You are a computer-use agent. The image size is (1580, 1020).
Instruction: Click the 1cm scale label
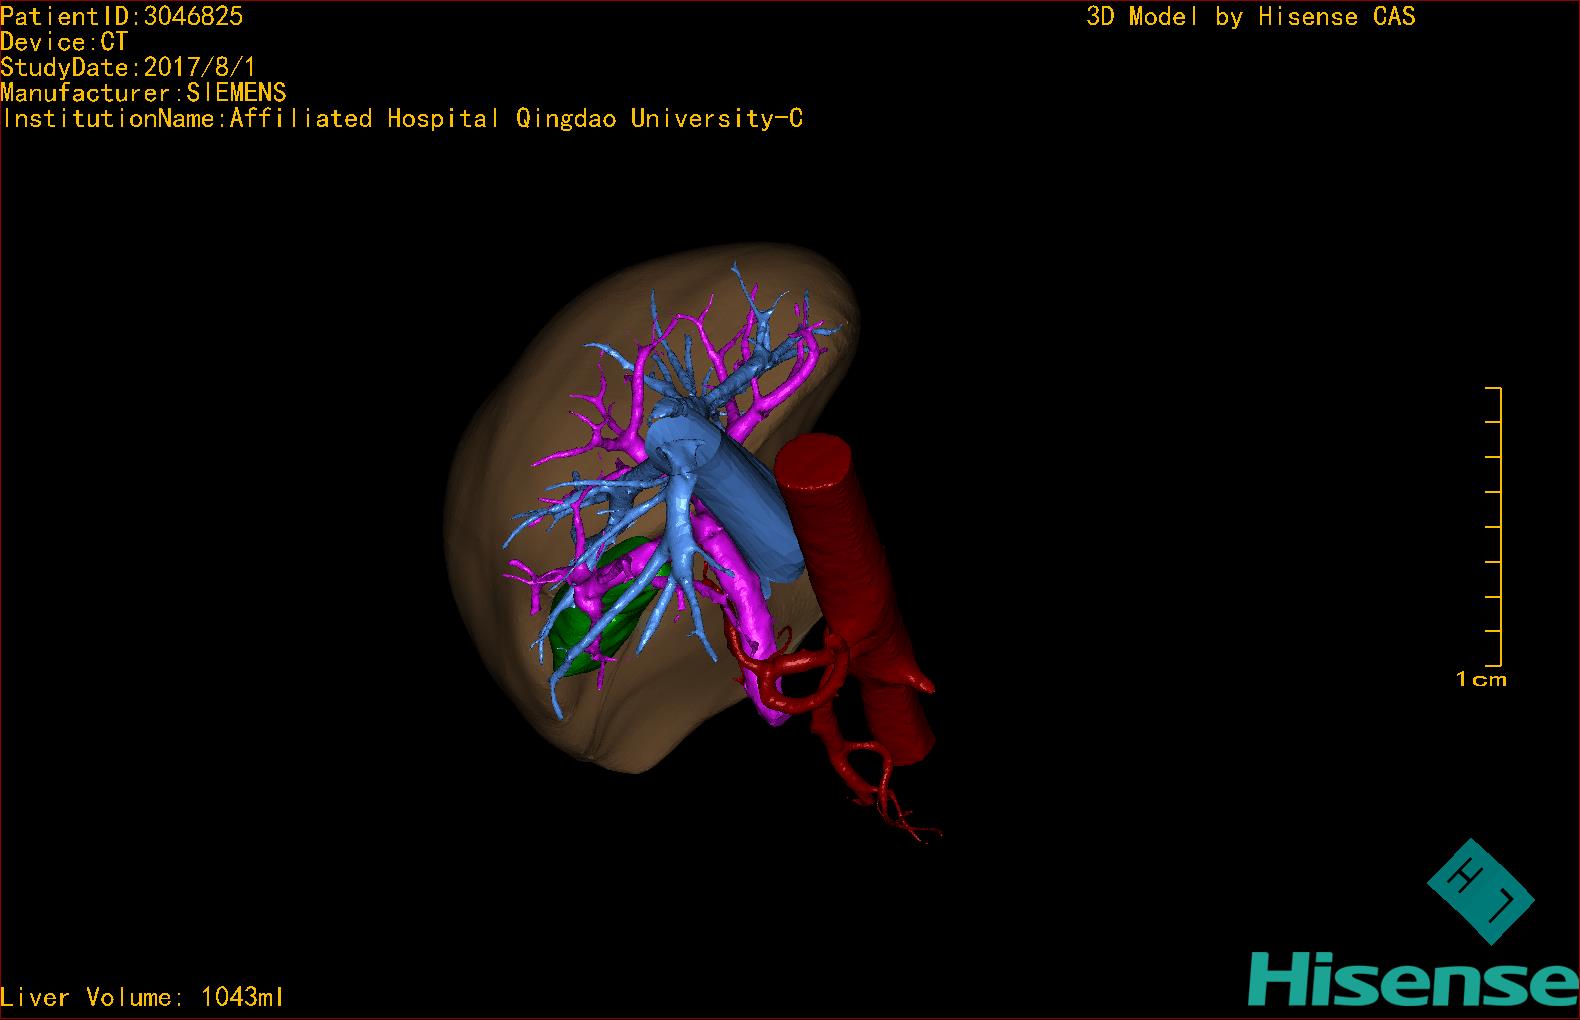pos(1480,680)
